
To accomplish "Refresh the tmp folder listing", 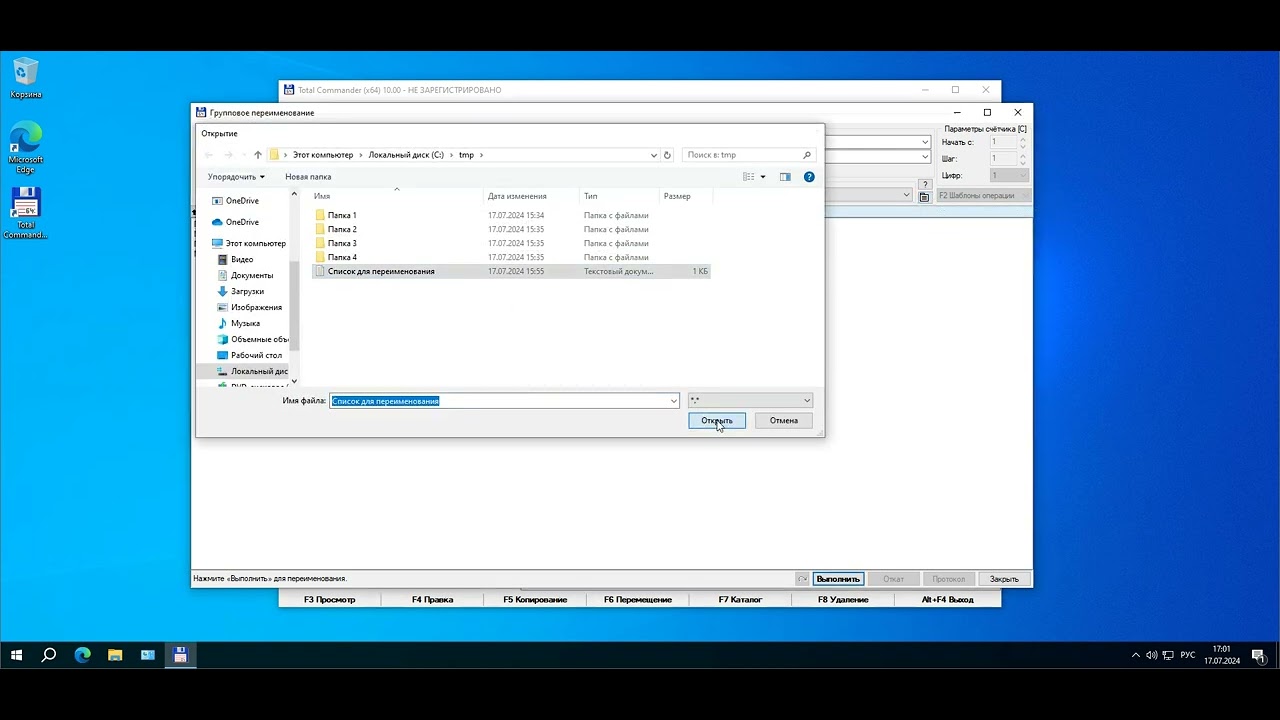I will [x=667, y=155].
